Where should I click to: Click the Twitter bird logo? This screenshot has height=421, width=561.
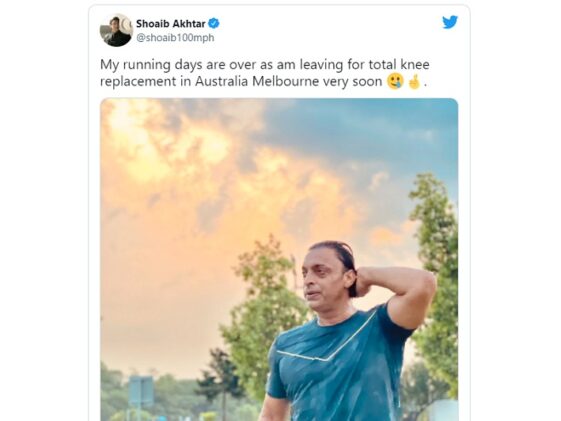[450, 22]
